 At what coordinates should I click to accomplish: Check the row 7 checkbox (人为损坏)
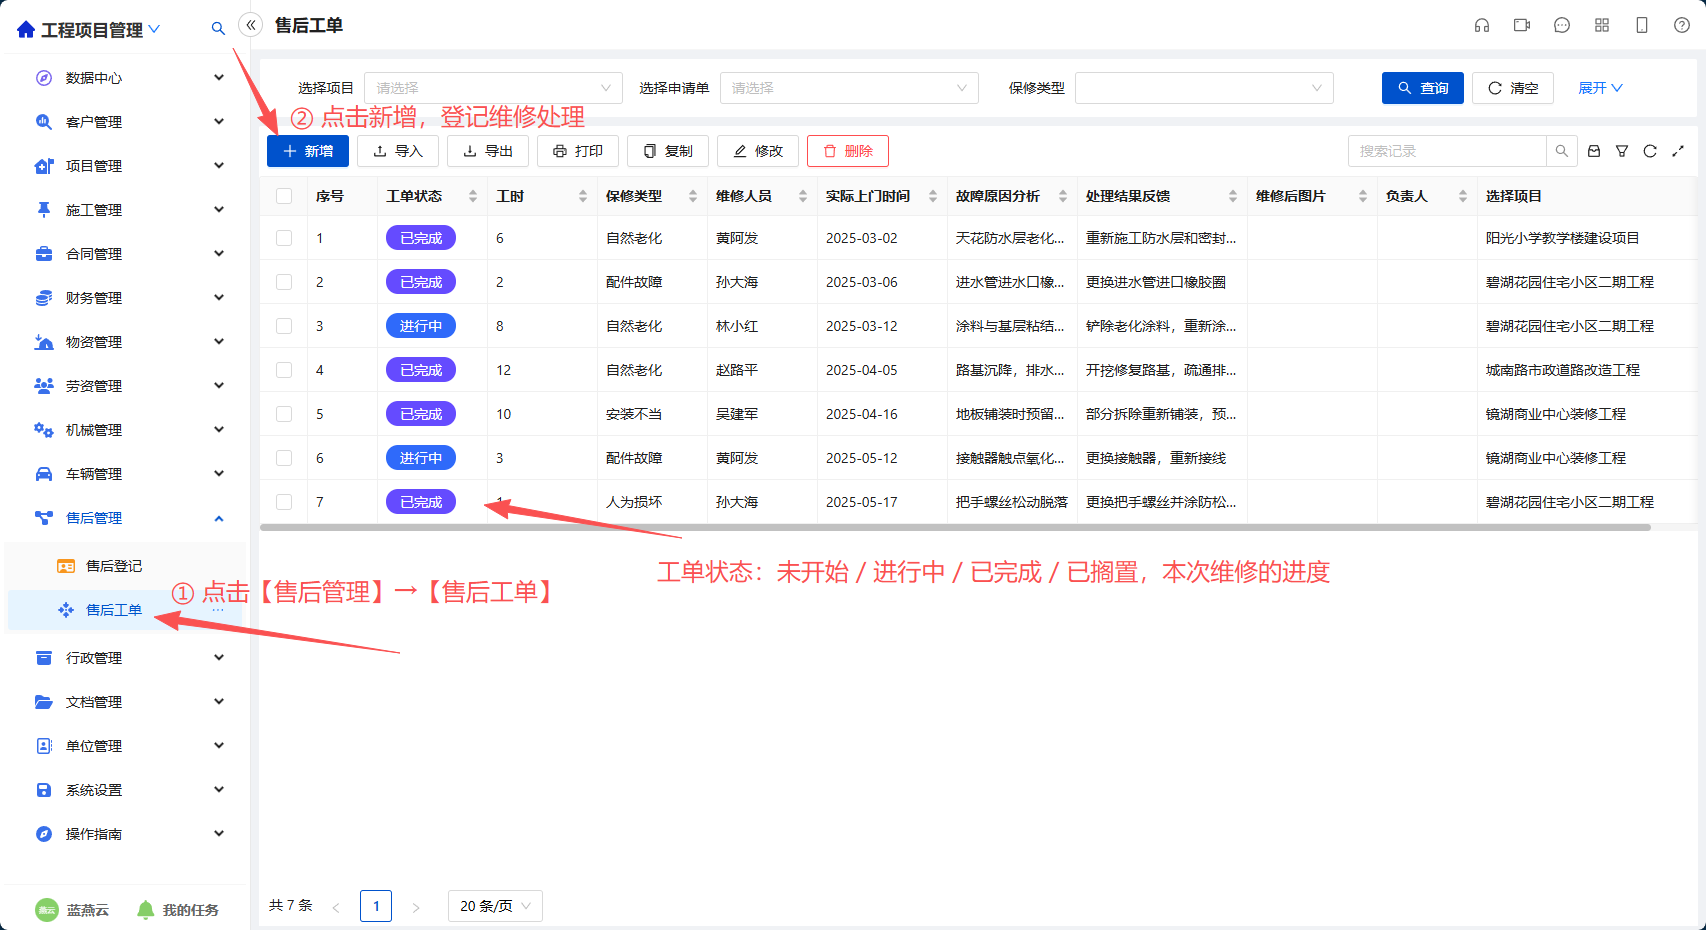click(x=284, y=502)
